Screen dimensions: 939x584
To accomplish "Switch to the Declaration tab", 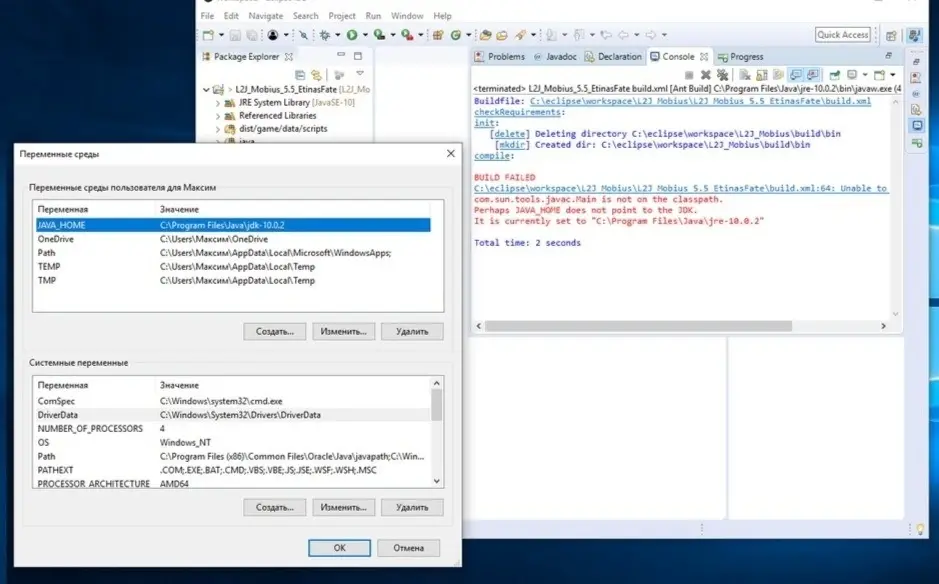I will click(x=613, y=56).
